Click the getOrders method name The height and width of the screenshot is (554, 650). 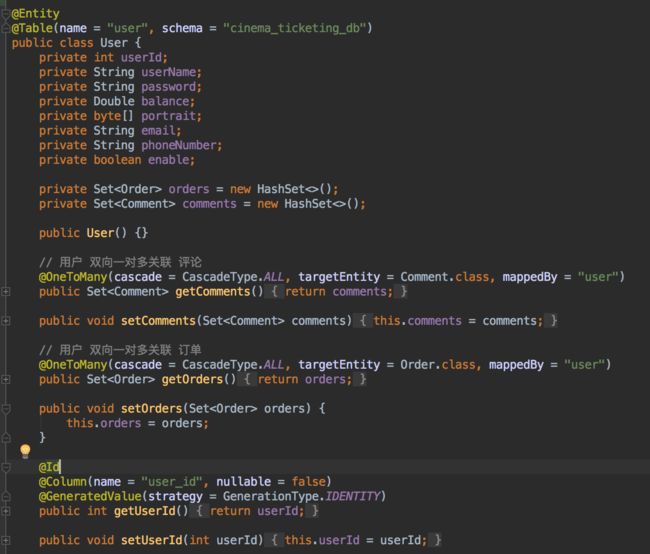tap(192, 379)
